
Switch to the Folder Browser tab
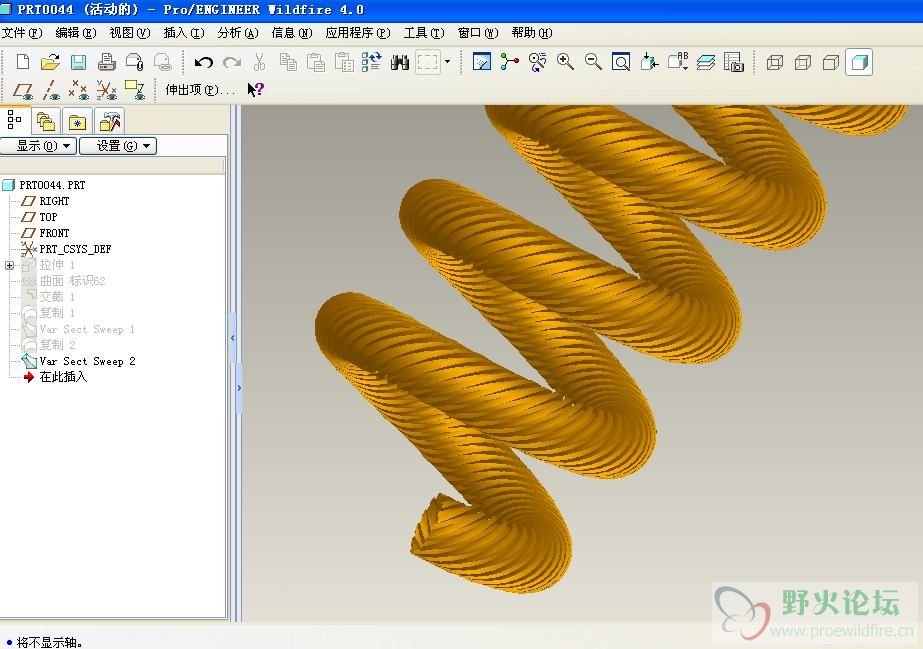46,121
